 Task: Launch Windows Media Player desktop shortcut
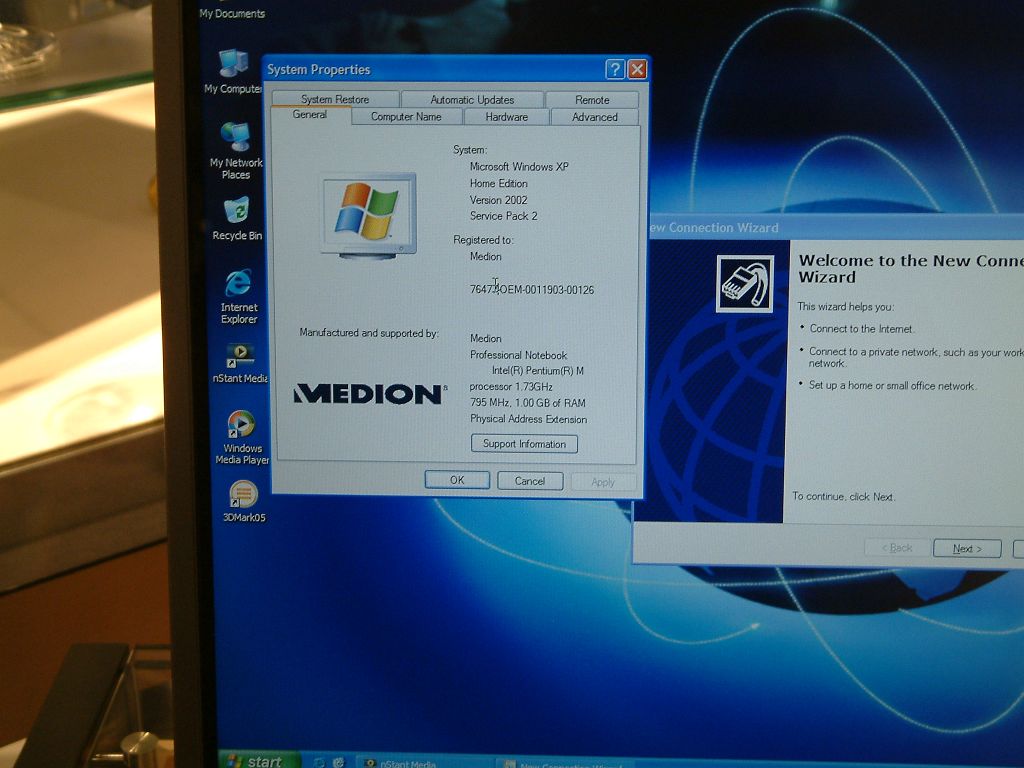coord(241,437)
